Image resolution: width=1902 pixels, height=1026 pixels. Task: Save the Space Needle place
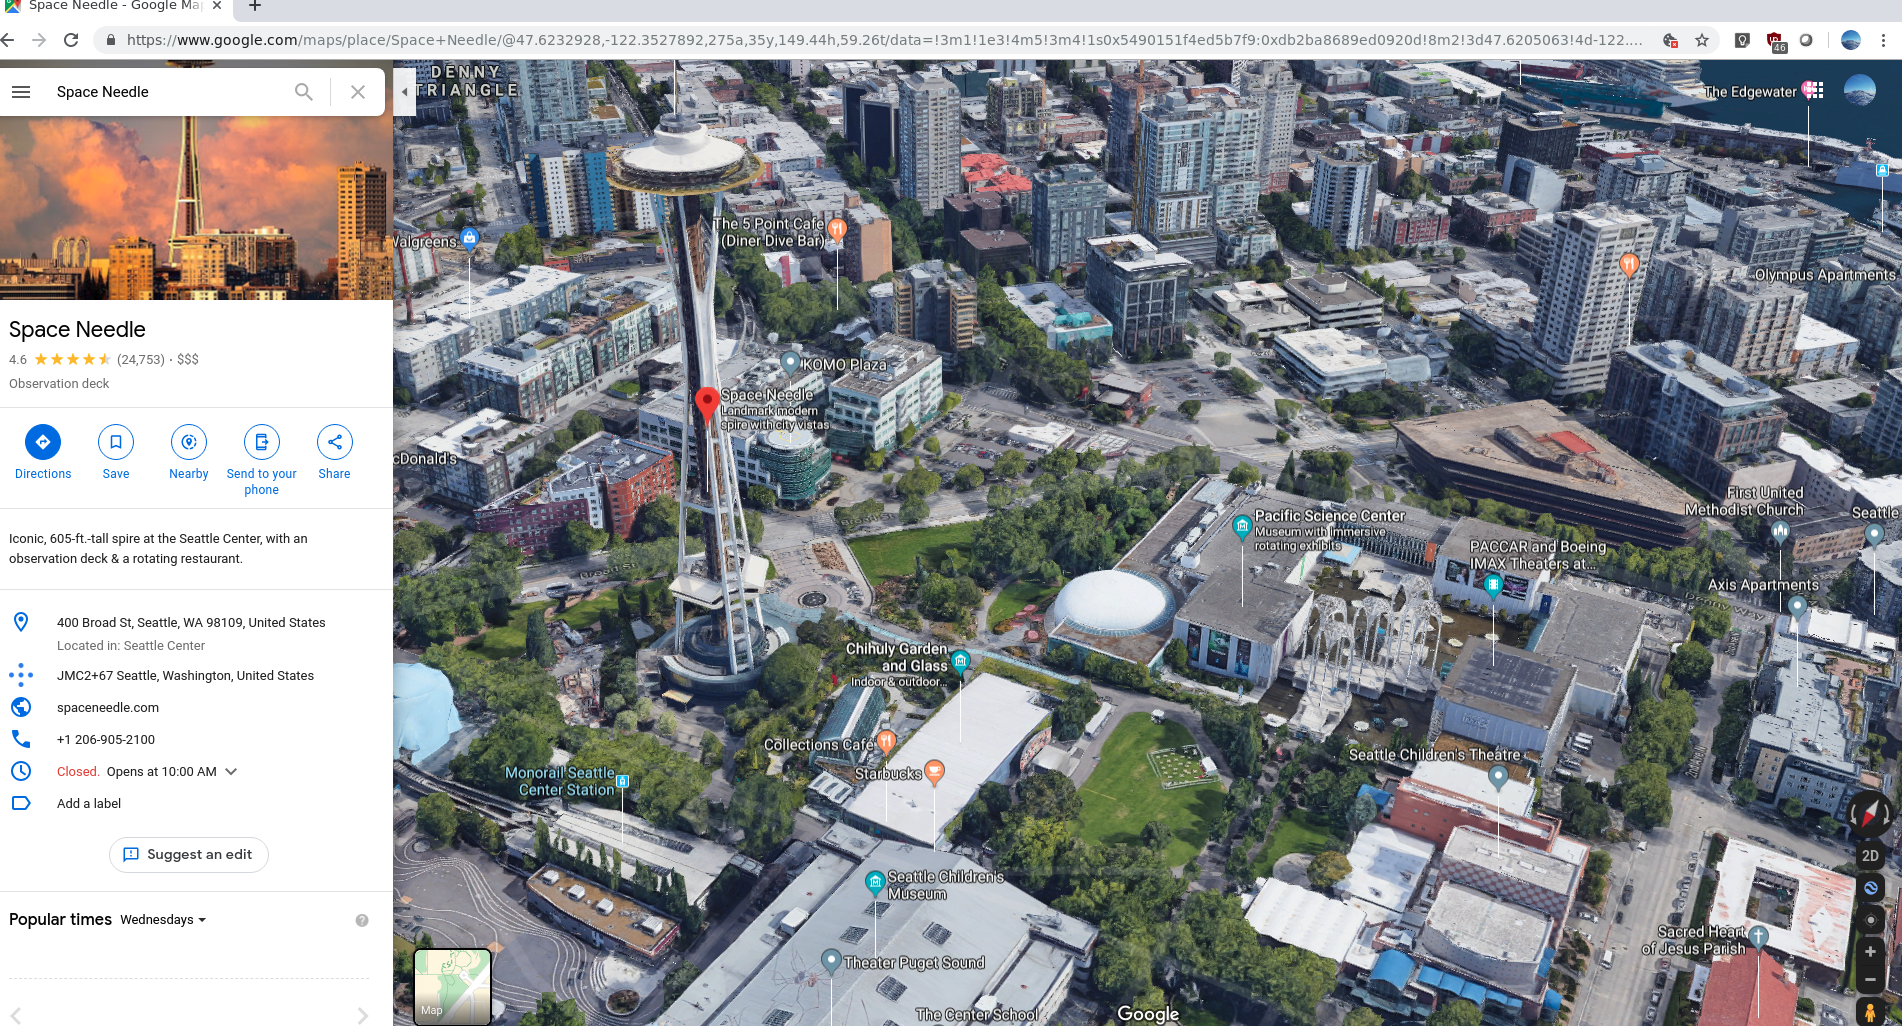116,442
